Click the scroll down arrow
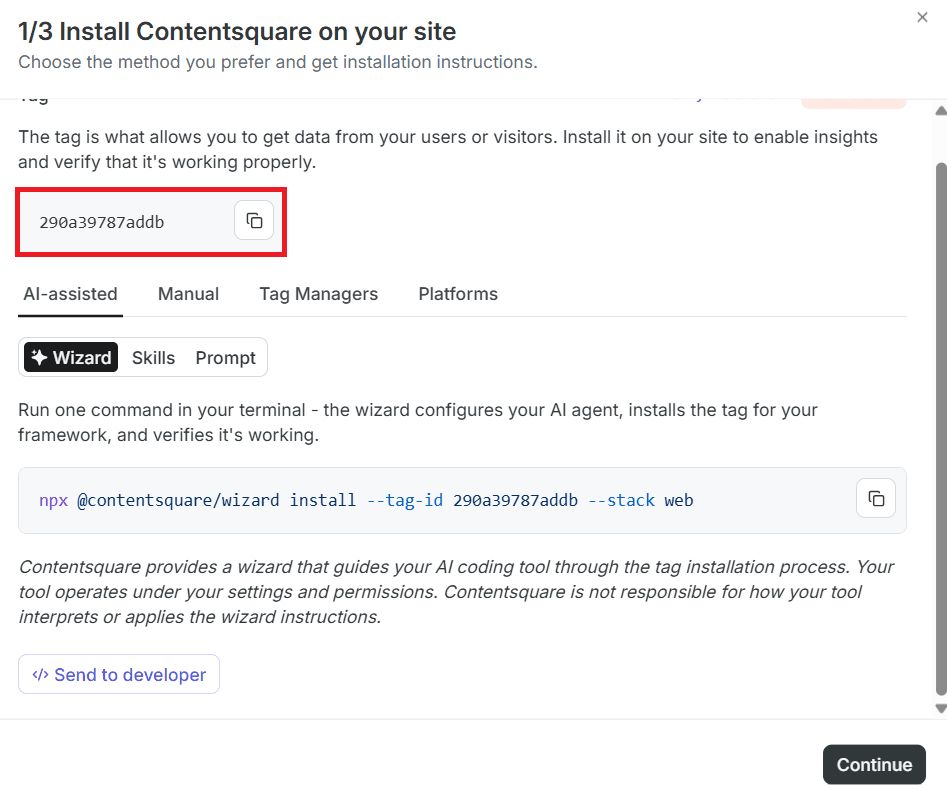947x789 pixels. coord(940,709)
